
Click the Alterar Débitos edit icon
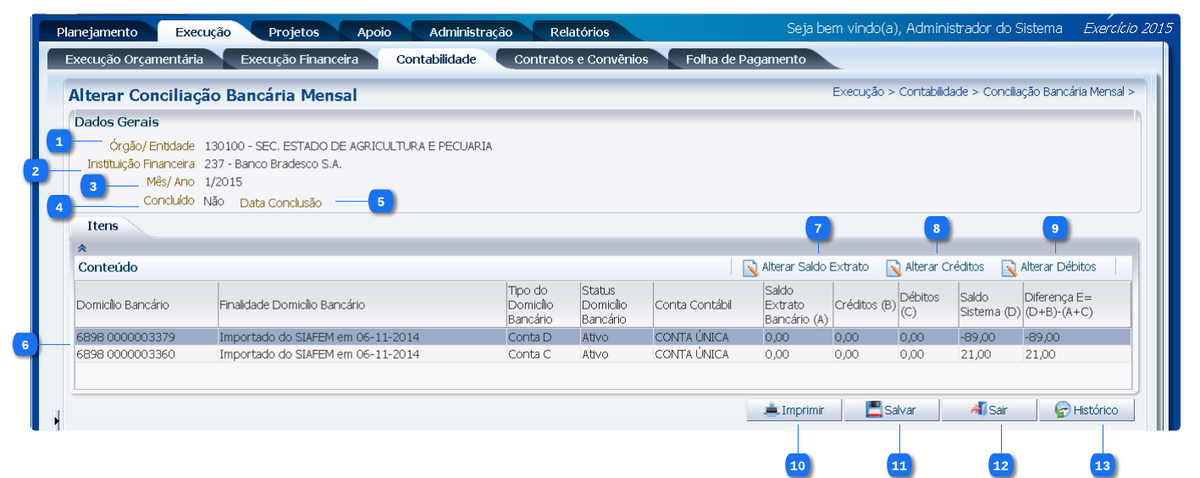point(1009,268)
